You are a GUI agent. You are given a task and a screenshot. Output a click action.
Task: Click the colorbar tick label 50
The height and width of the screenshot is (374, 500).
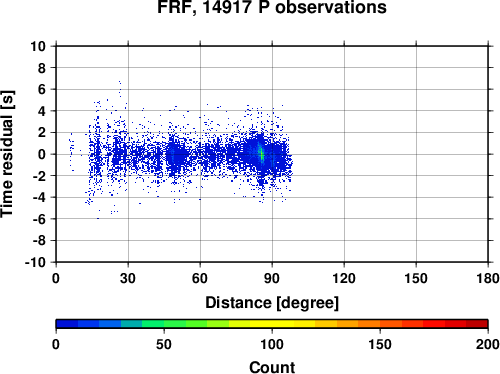[x=164, y=344]
